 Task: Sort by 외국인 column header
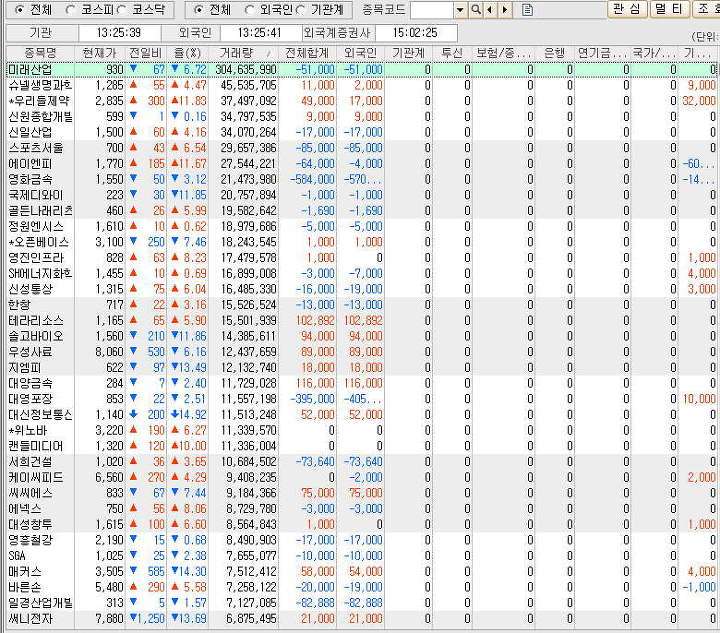pyautogui.click(x=360, y=53)
